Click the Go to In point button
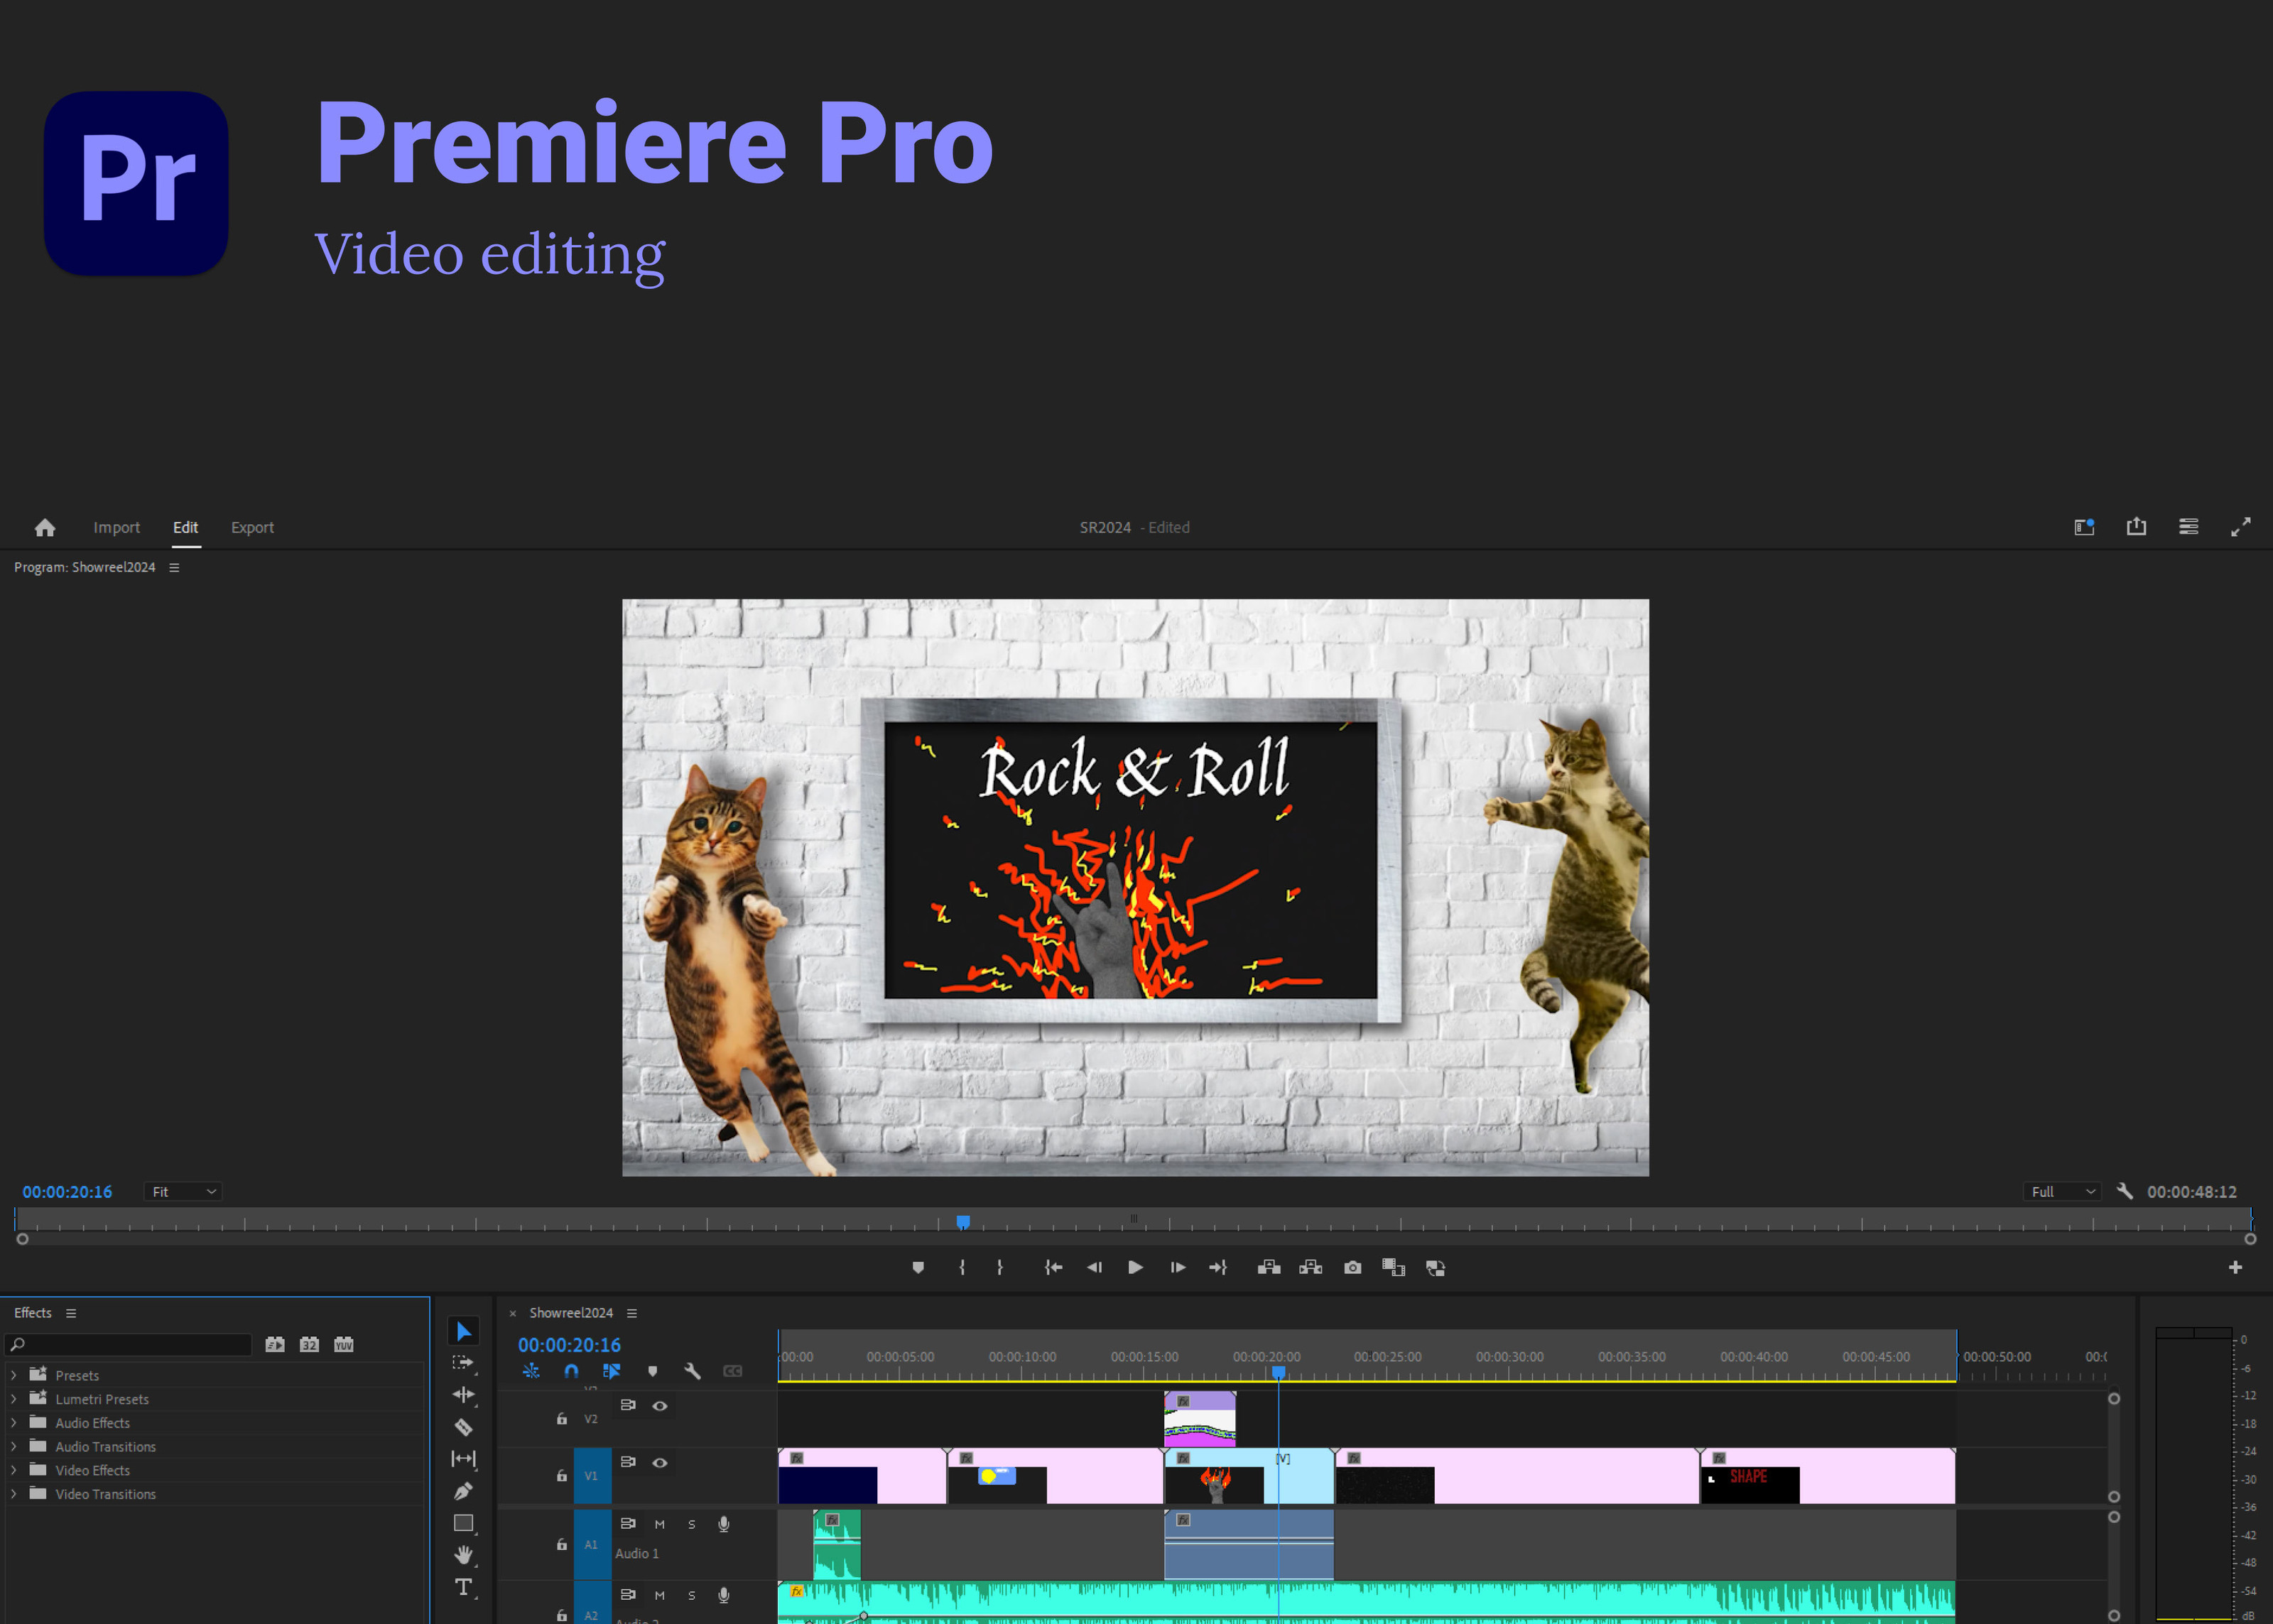2273x1624 pixels. click(x=1053, y=1267)
